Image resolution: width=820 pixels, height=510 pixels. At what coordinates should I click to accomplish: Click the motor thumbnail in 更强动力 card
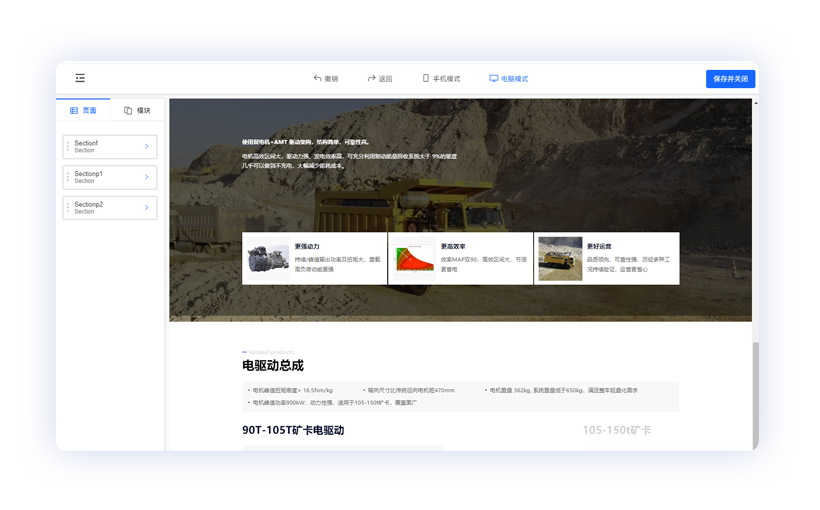[268, 258]
